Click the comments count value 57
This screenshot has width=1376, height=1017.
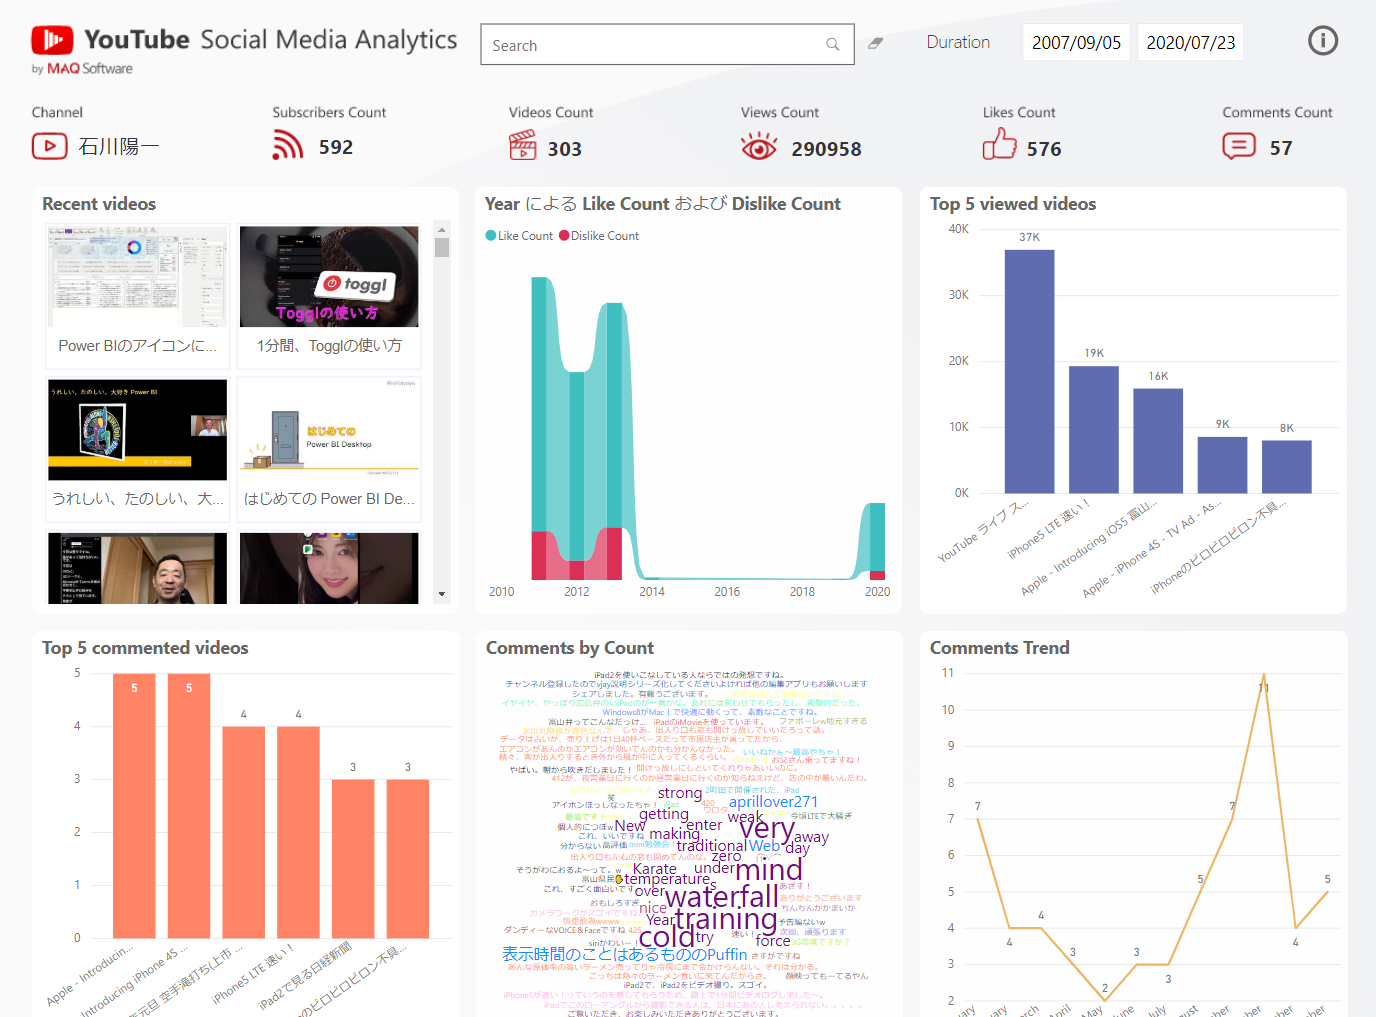1281,148
